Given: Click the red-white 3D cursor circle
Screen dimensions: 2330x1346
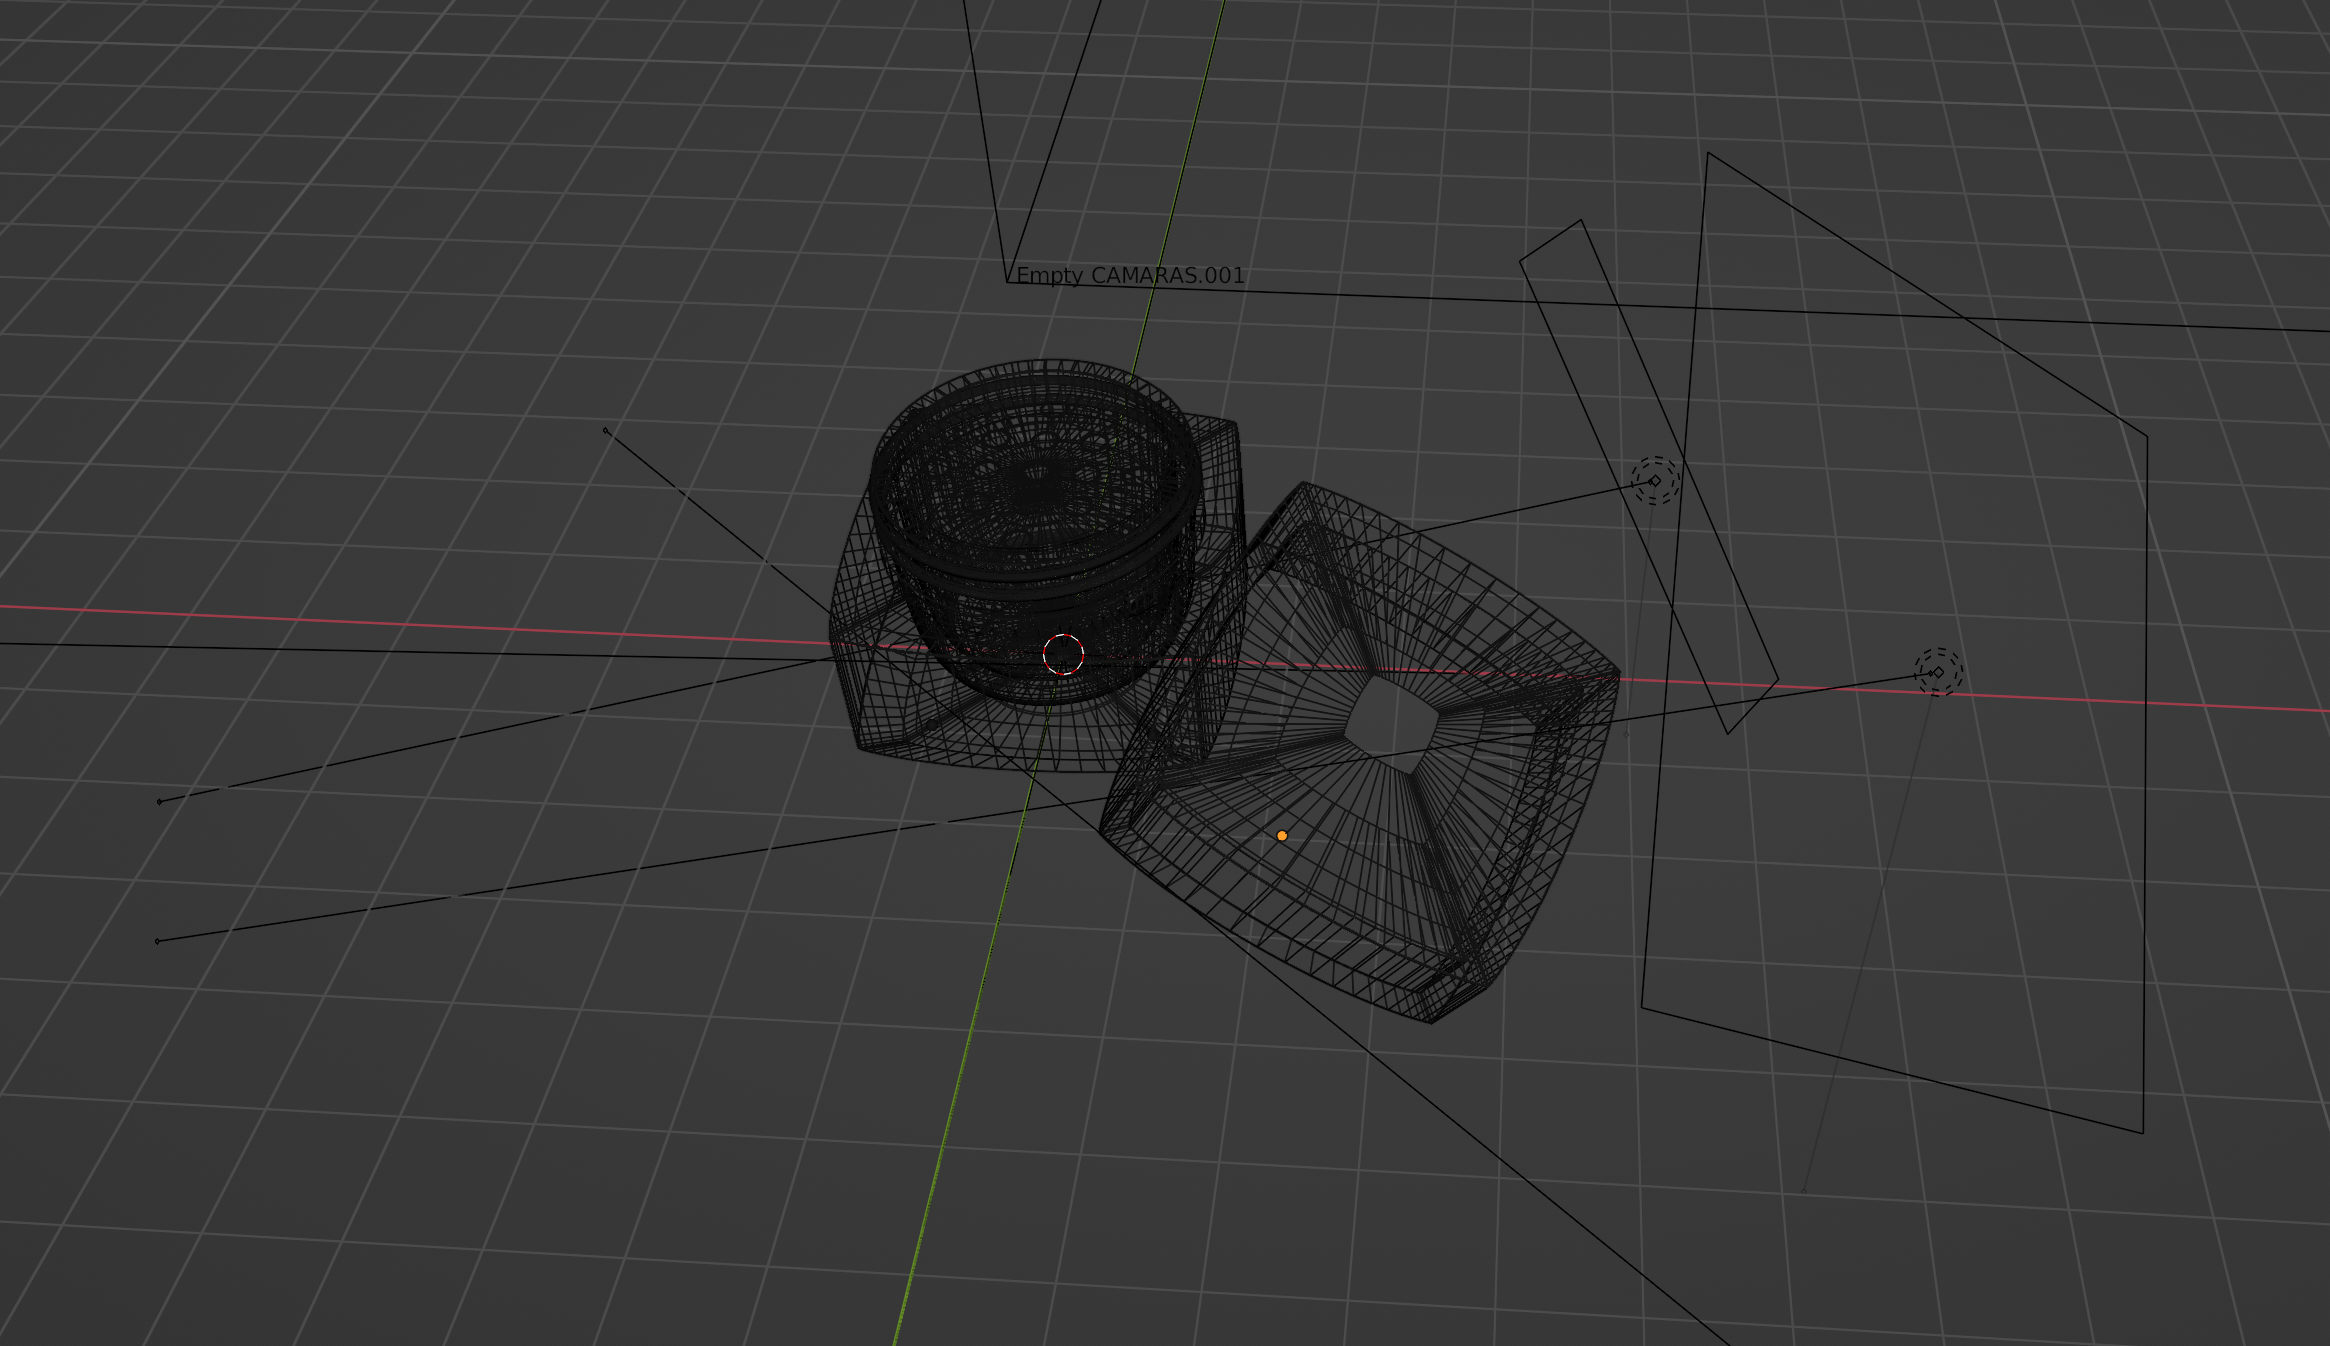Looking at the screenshot, I should [1063, 655].
